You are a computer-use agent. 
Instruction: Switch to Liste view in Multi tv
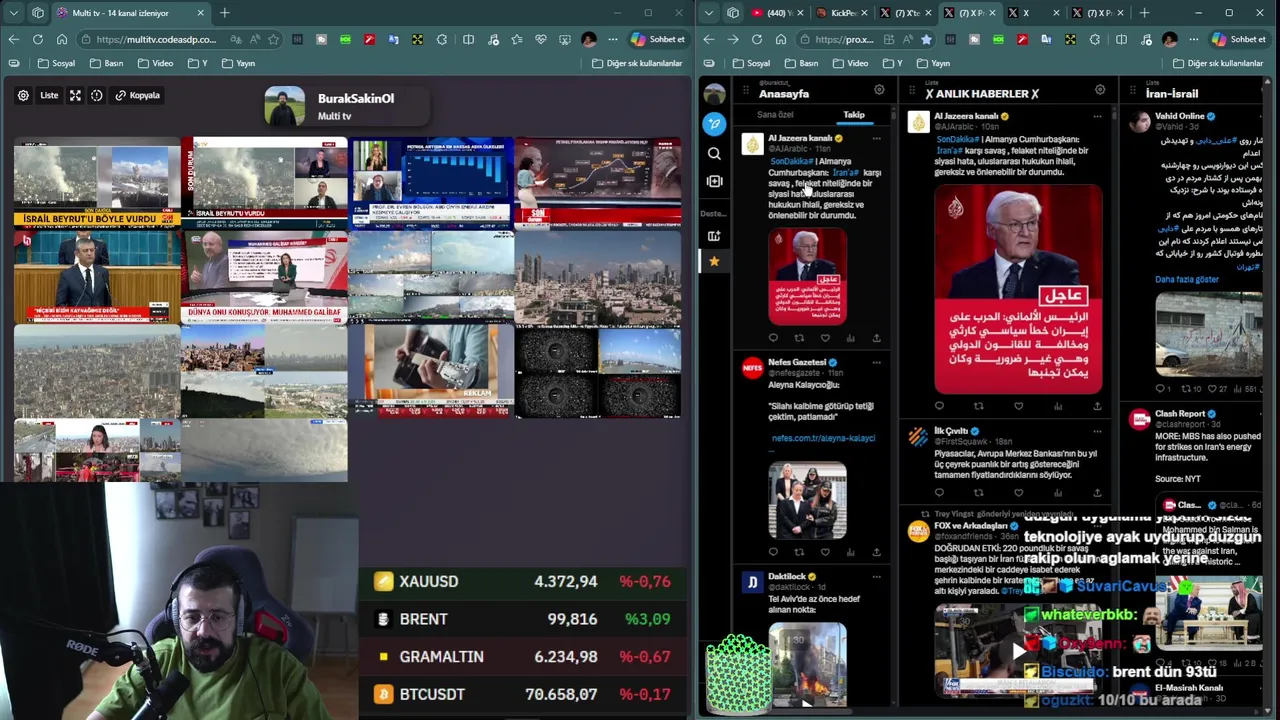coord(49,95)
